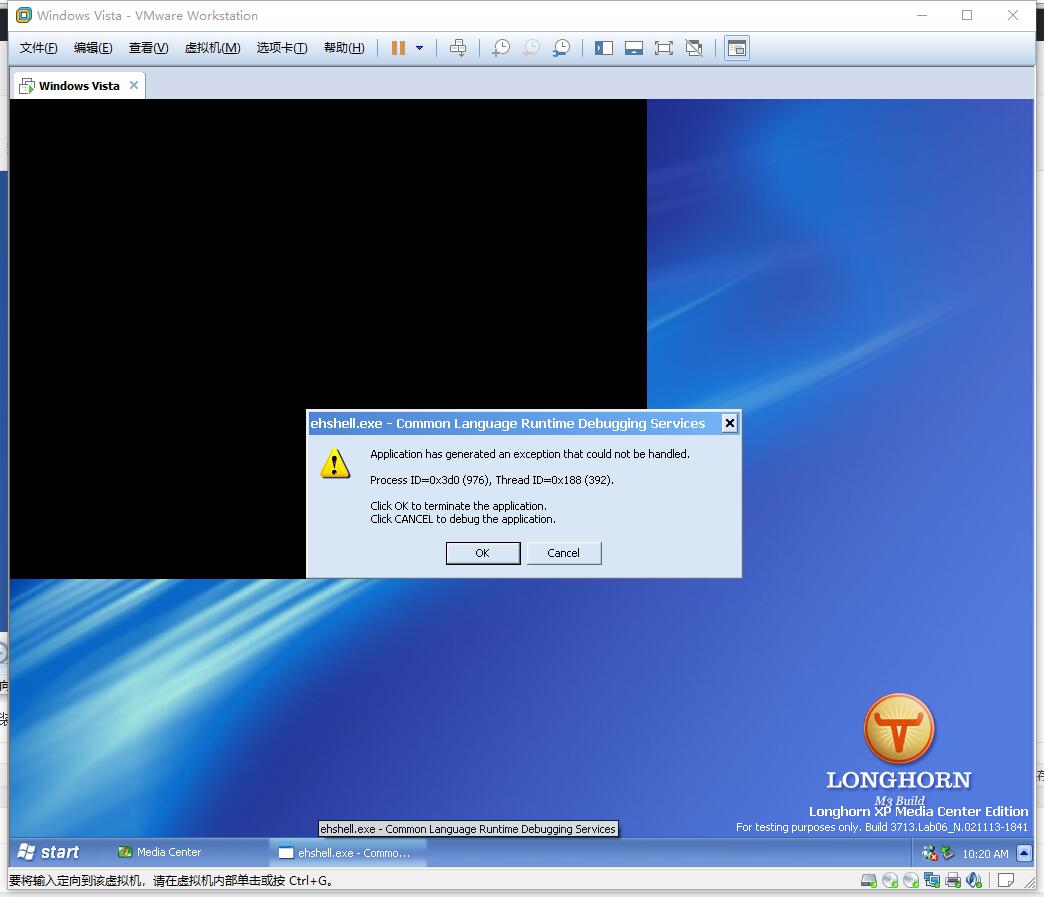1044x897 pixels.
Task: Close the Windows Vista tab
Action: 134,85
